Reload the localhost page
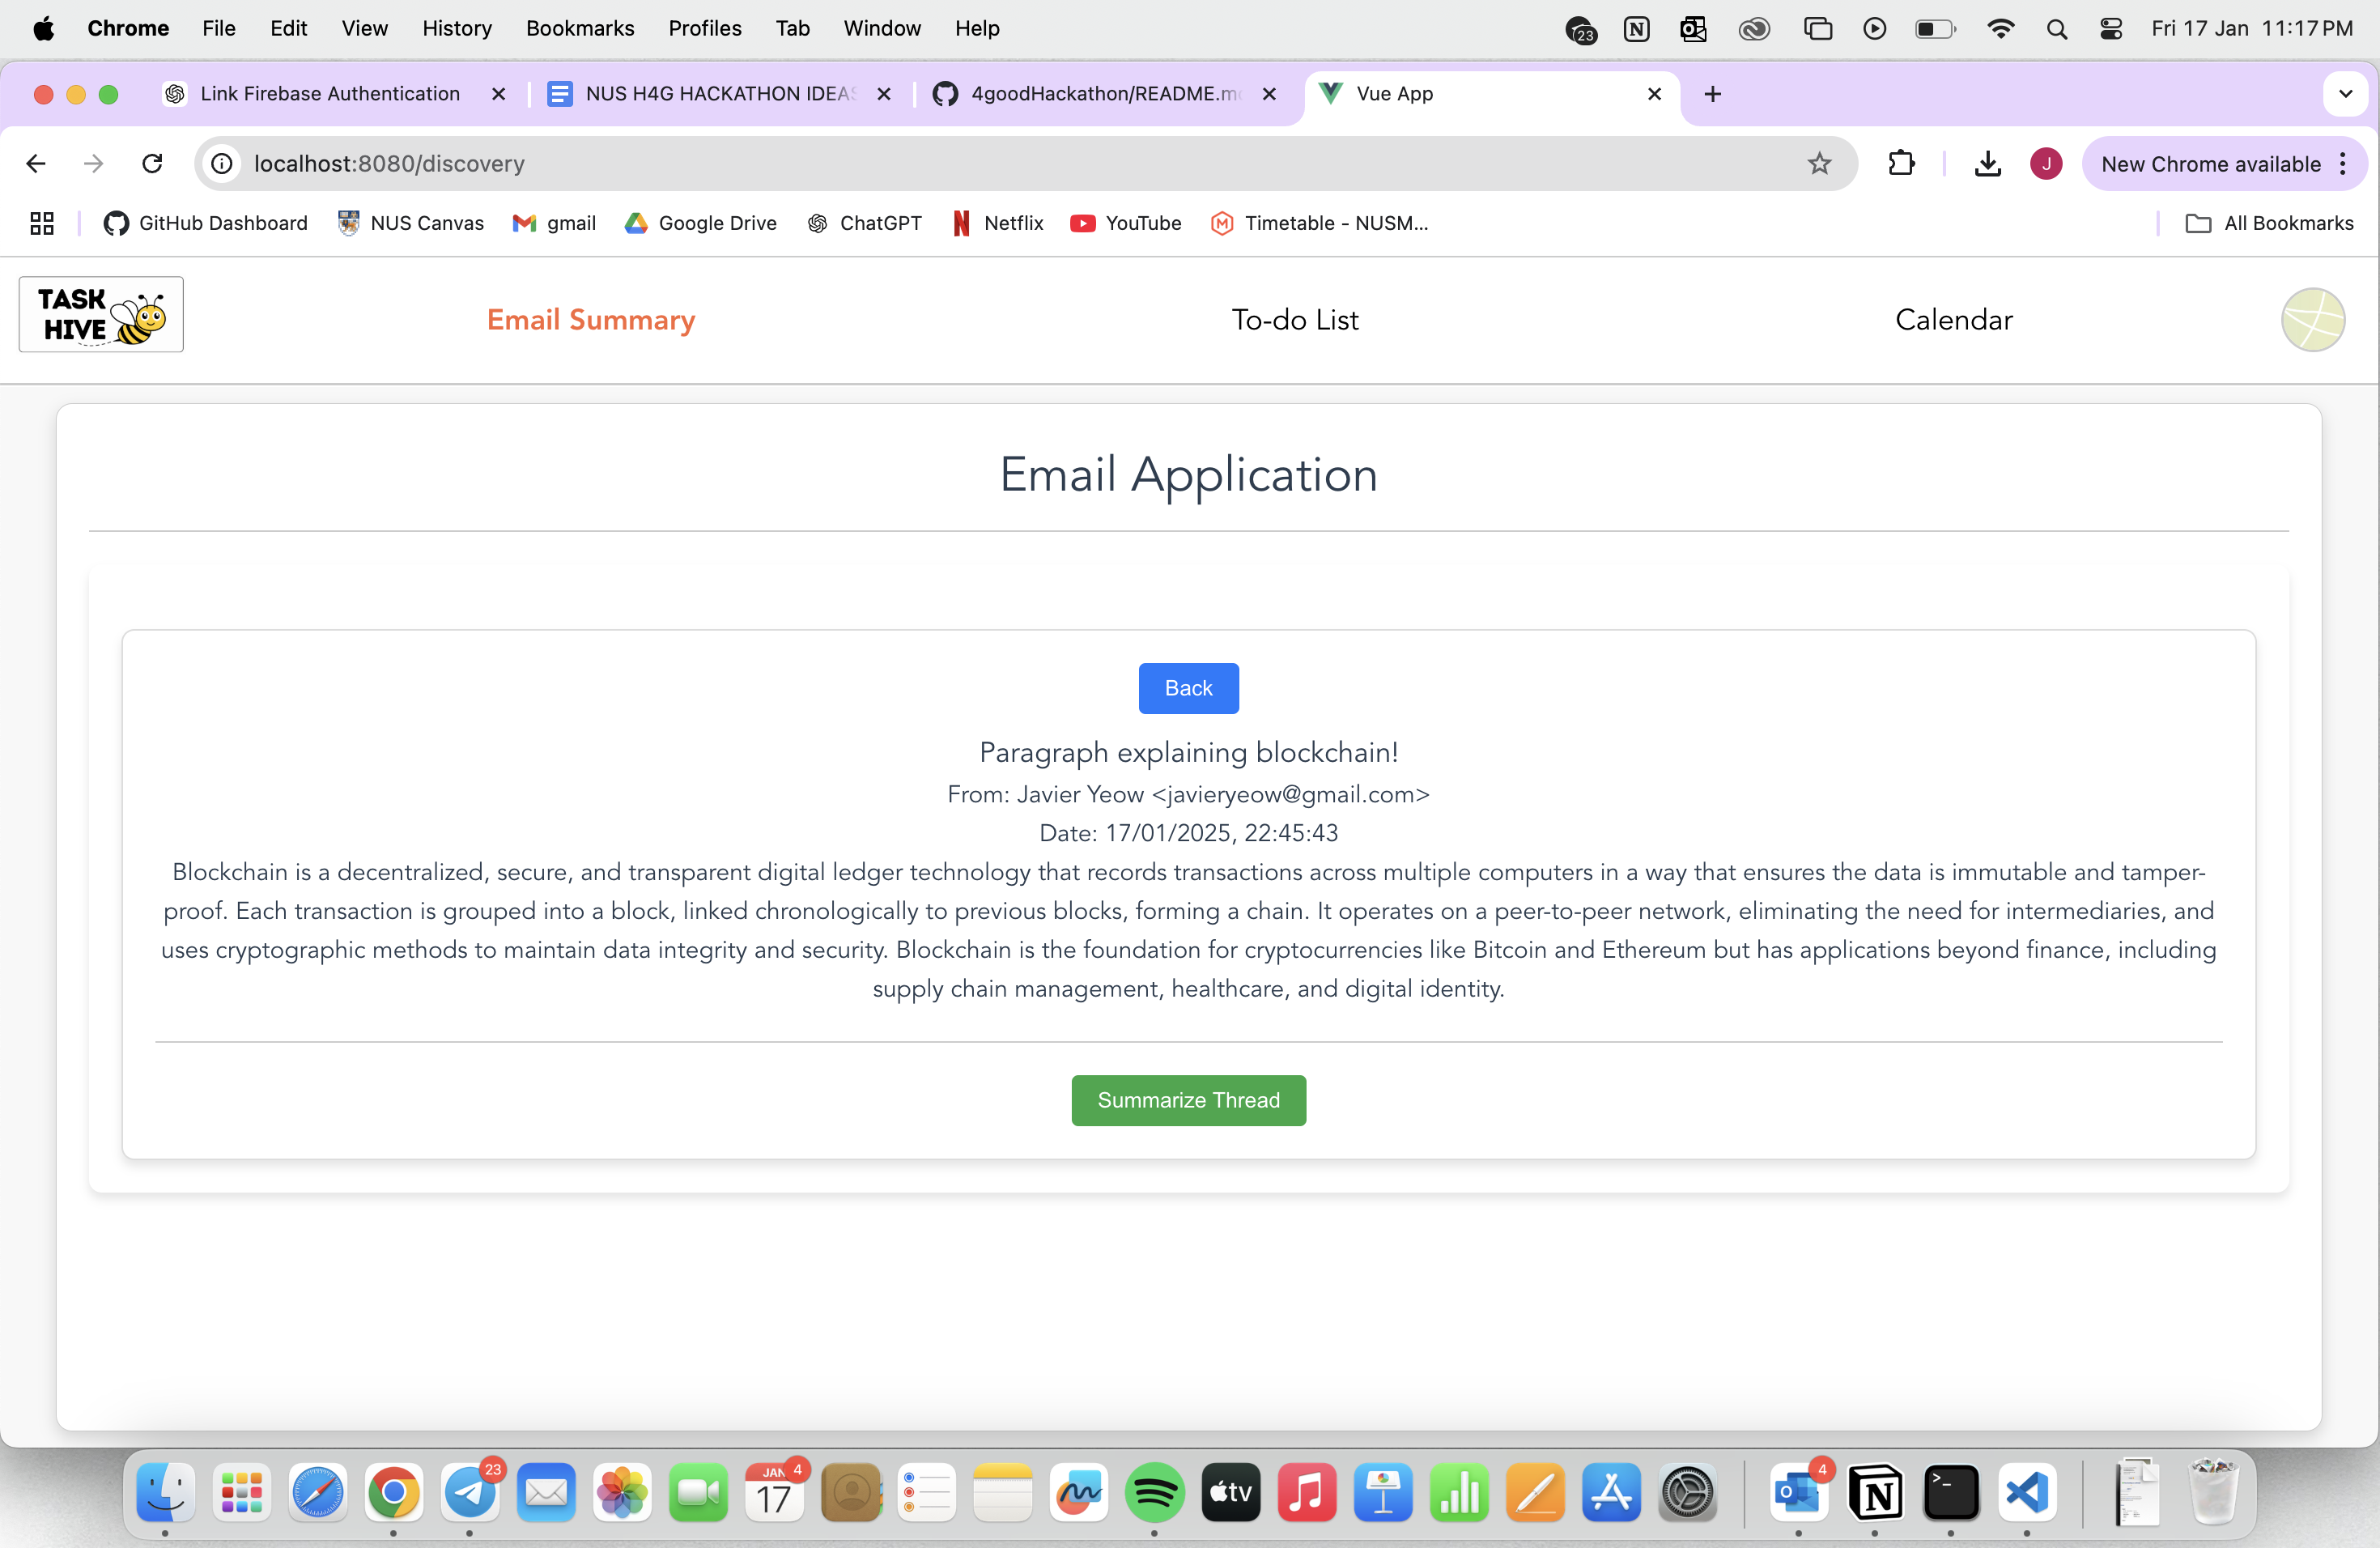 pos(152,163)
